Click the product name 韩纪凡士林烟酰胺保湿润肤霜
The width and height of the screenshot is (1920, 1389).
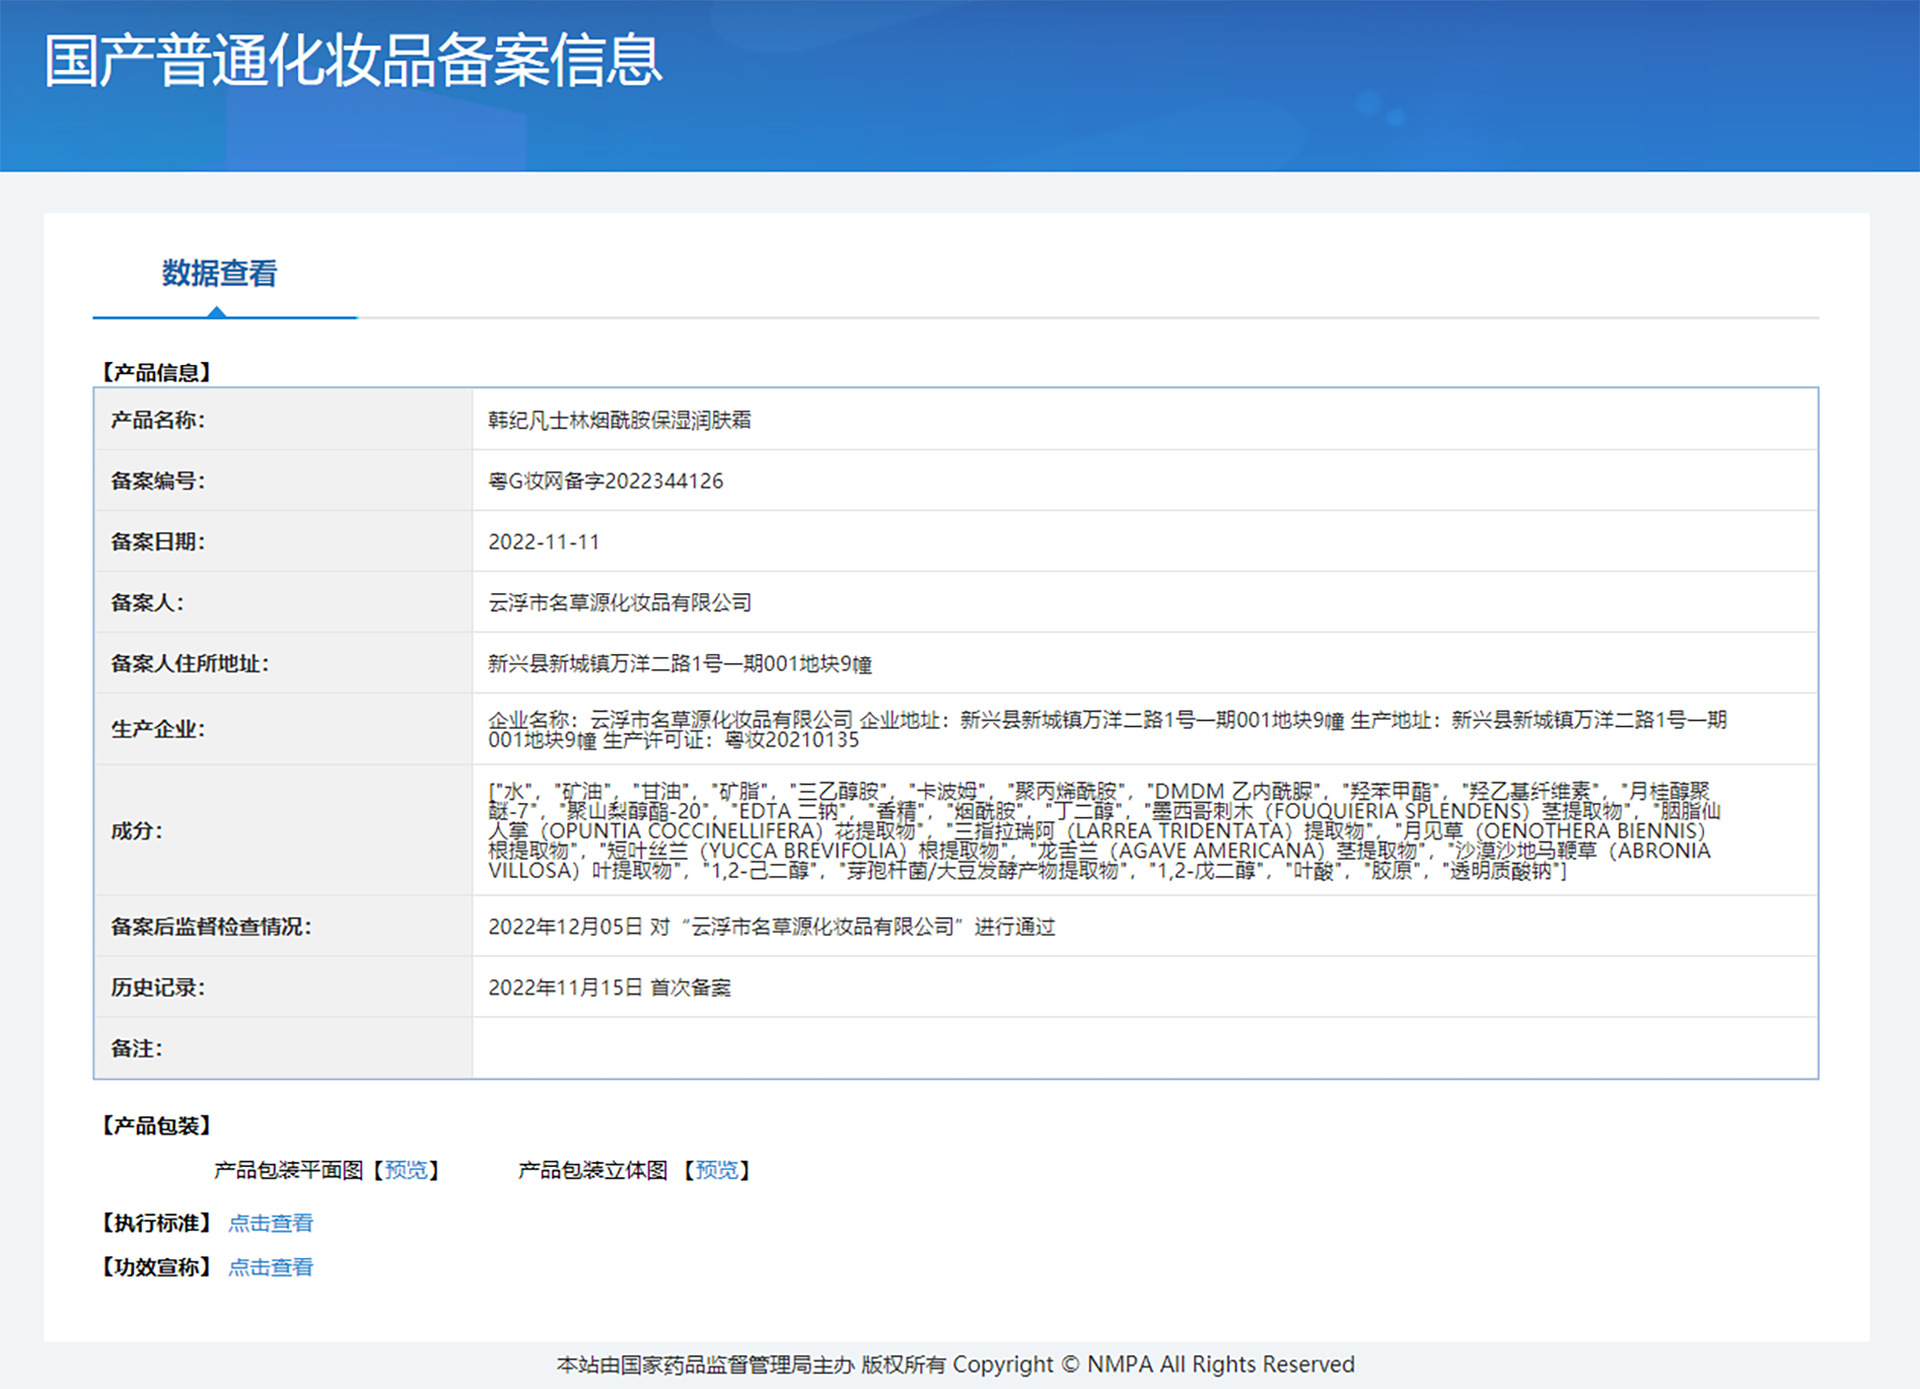(x=619, y=420)
